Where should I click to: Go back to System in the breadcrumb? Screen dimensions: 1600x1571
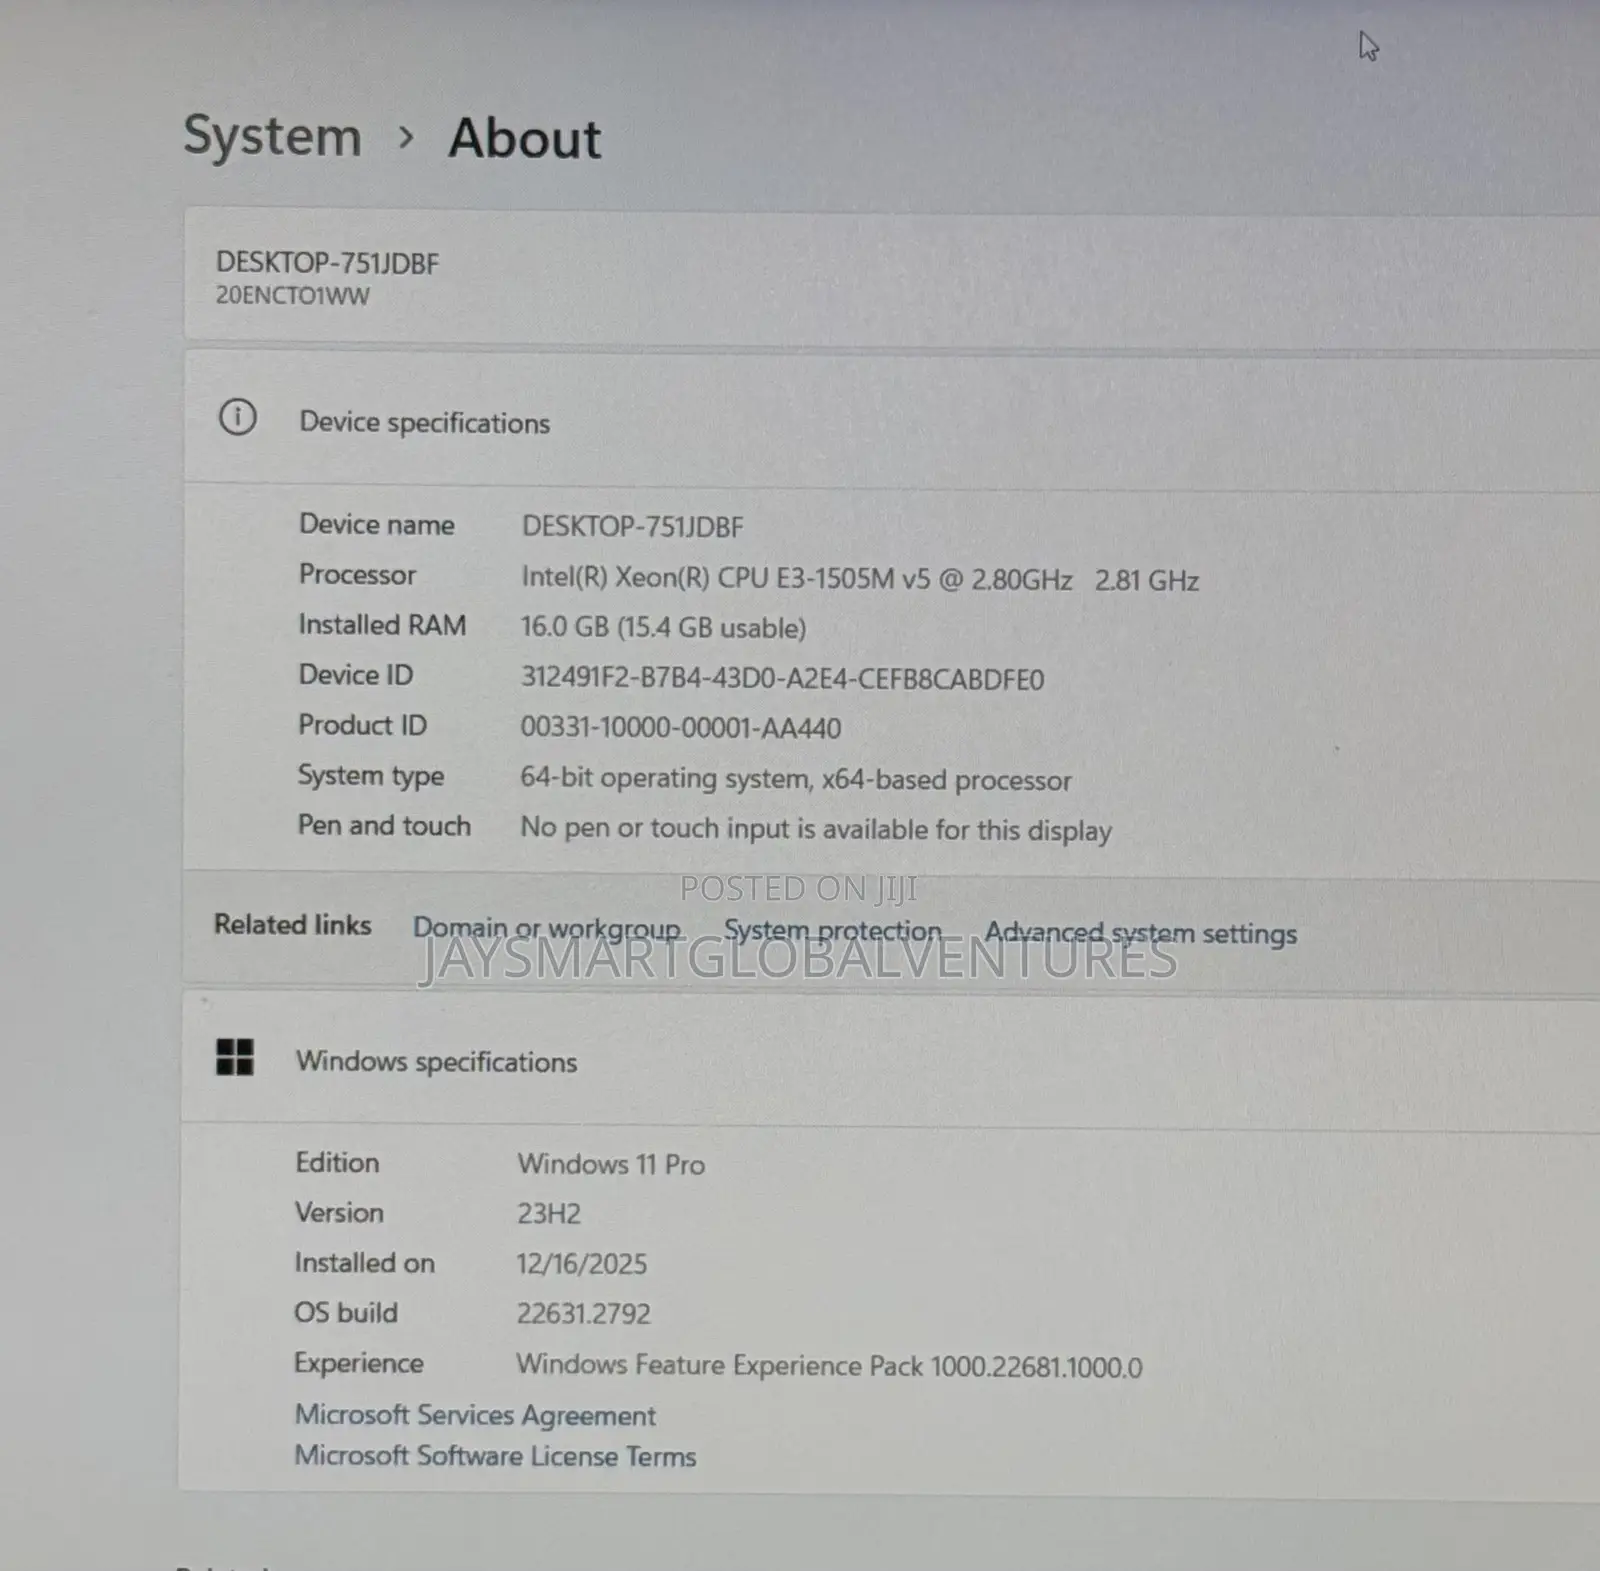(x=272, y=137)
